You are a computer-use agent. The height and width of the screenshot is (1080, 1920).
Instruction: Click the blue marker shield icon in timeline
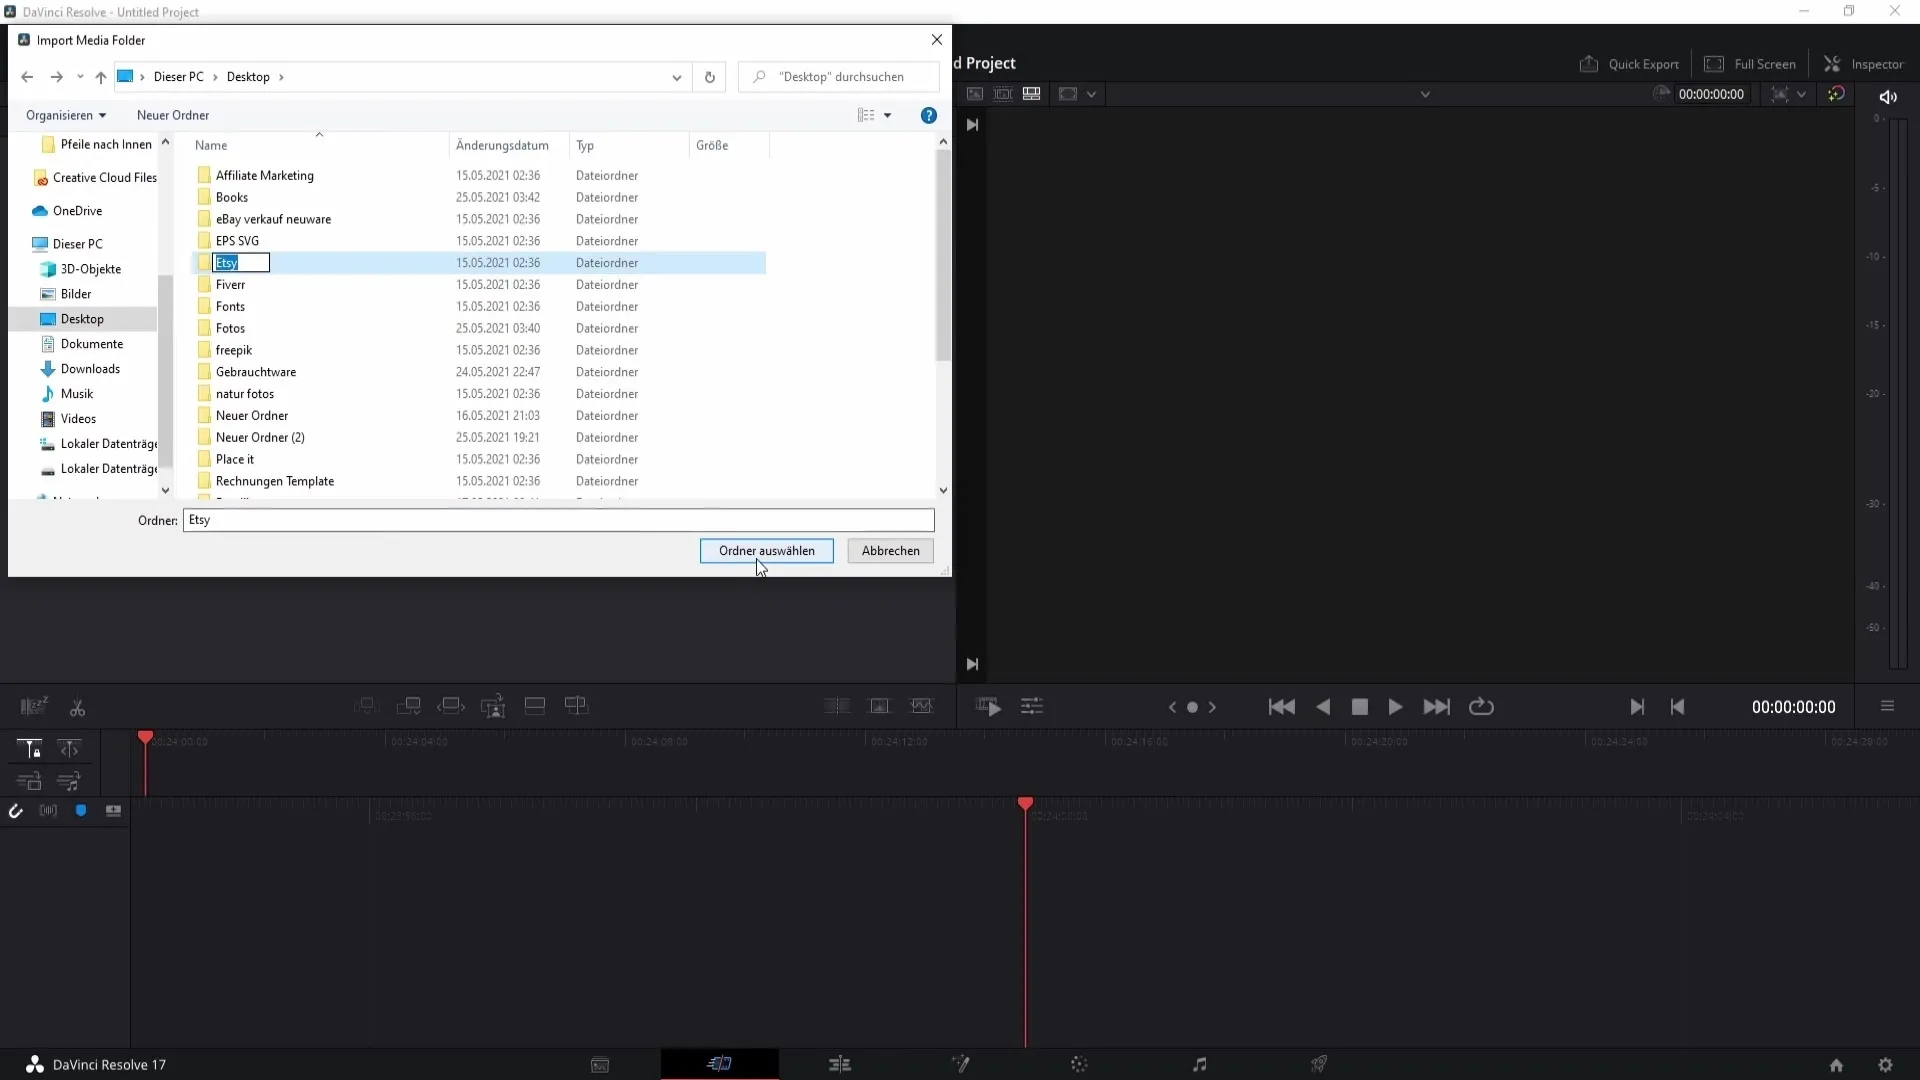(x=81, y=811)
